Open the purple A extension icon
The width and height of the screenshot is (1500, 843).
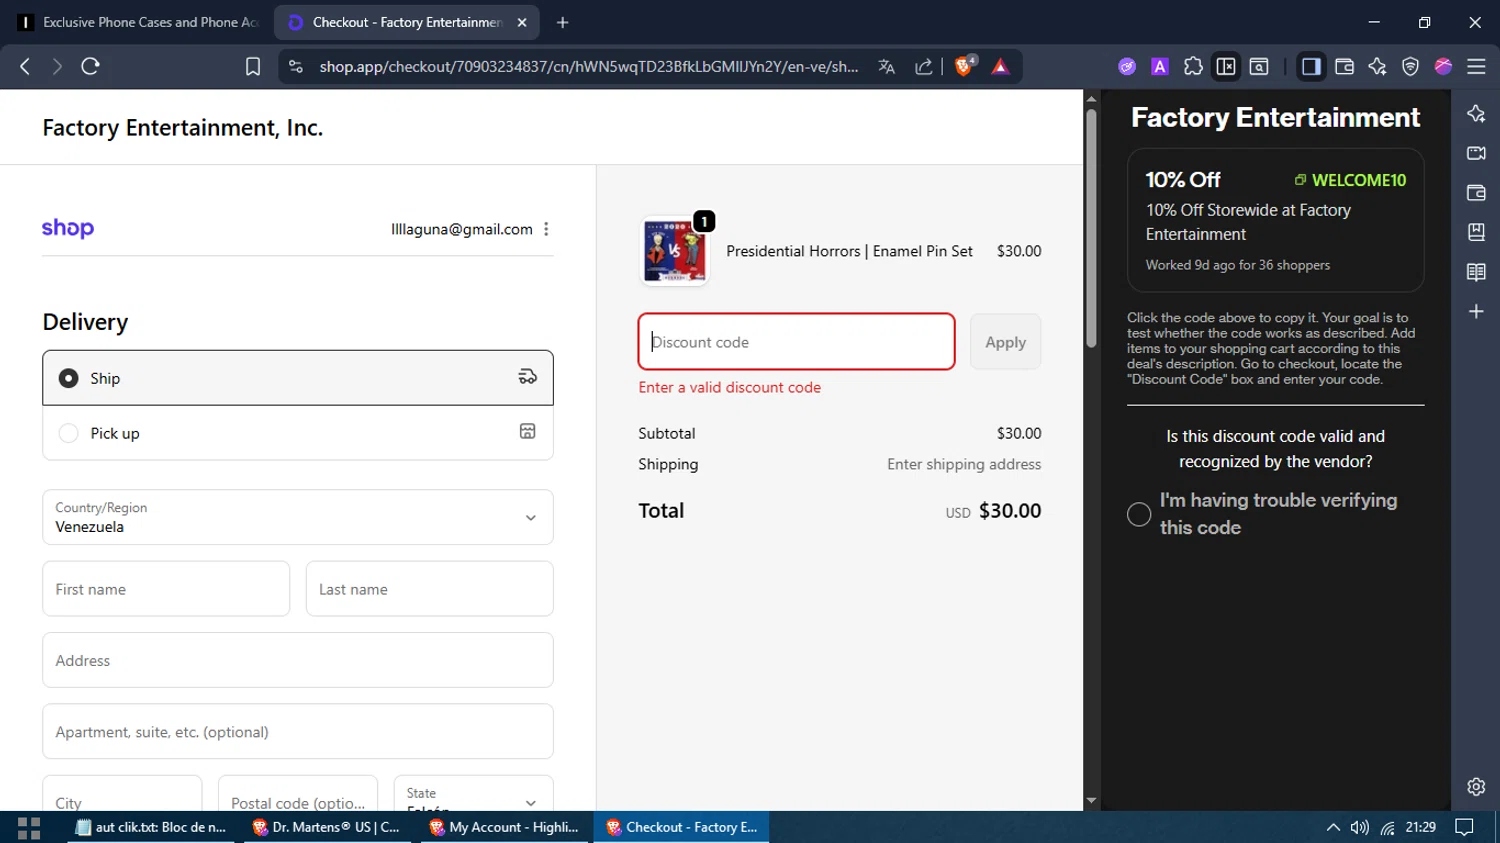tap(1160, 66)
